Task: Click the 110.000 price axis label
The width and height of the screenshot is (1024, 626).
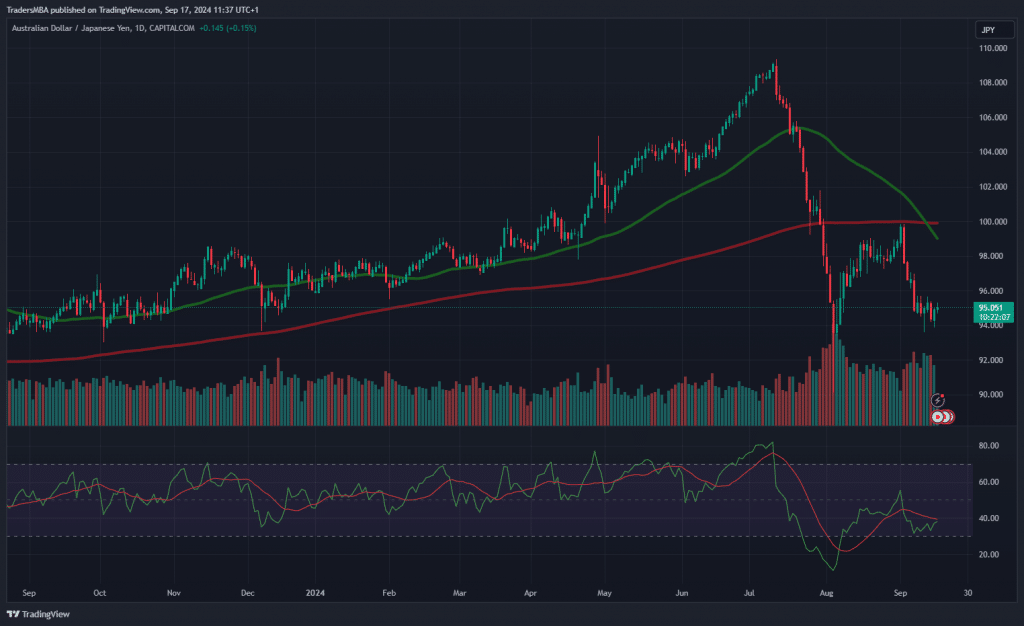Action: [992, 48]
